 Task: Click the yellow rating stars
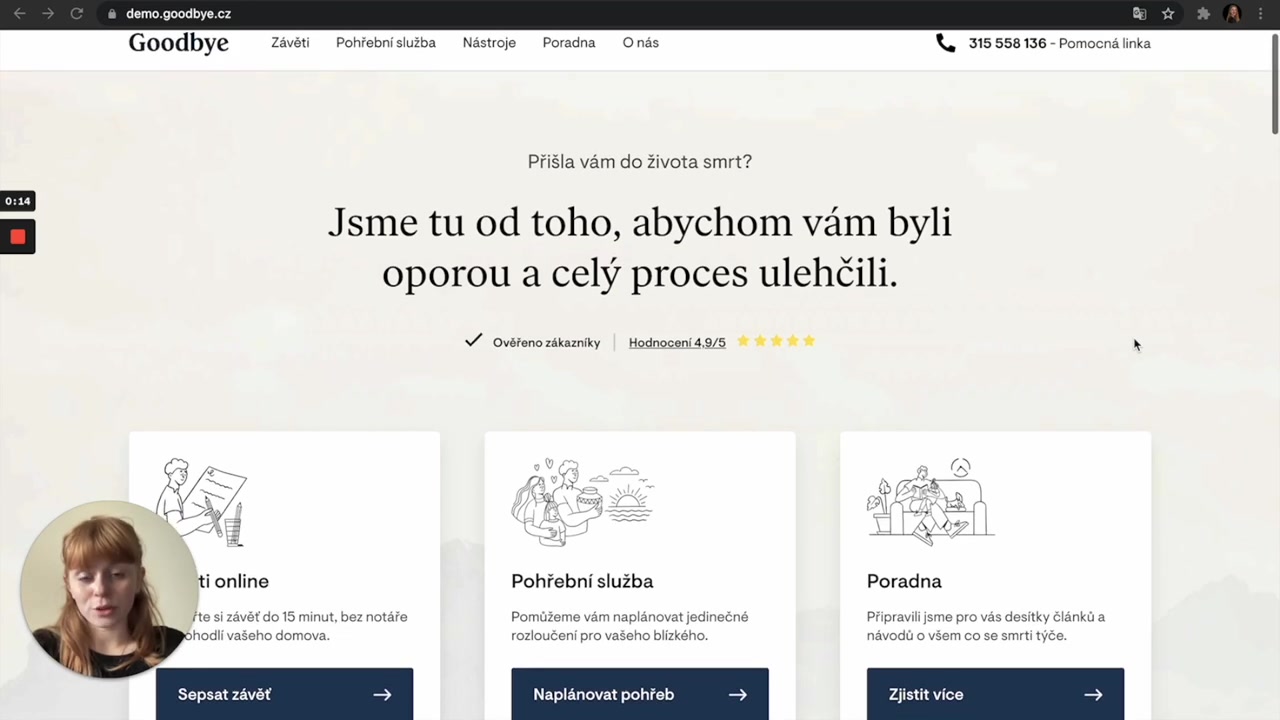776,341
